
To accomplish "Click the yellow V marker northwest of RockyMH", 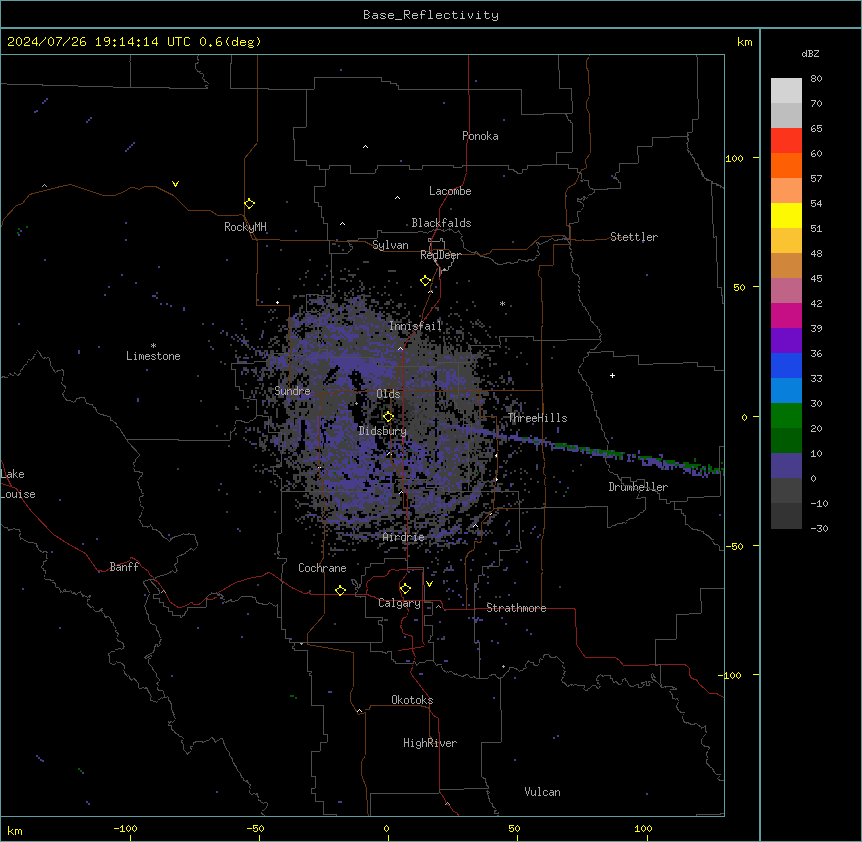I will (175, 184).
